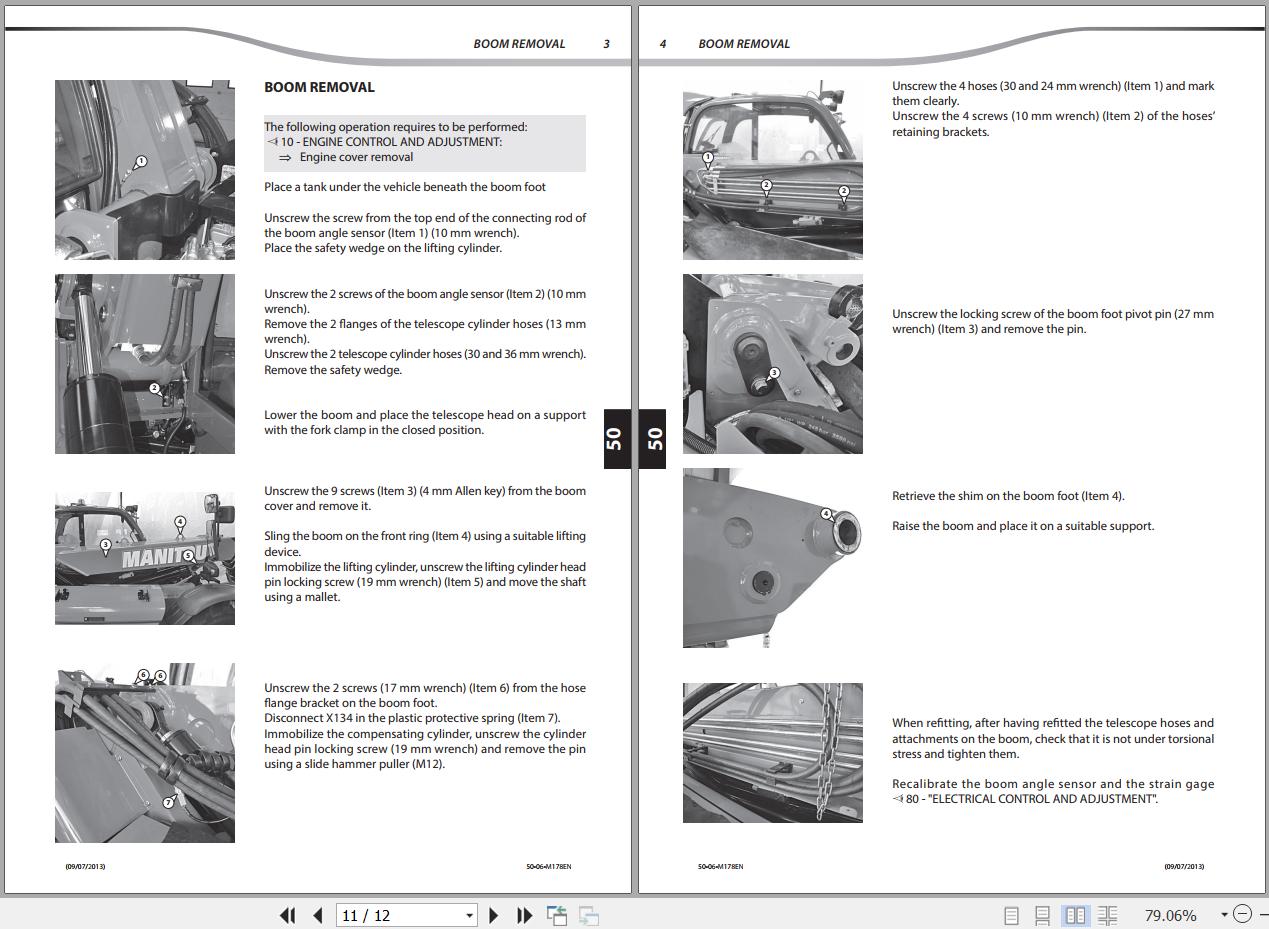Click 'Place a tank under the vehicle' sentence
Screen dimensions: 1269x929
click(x=405, y=187)
